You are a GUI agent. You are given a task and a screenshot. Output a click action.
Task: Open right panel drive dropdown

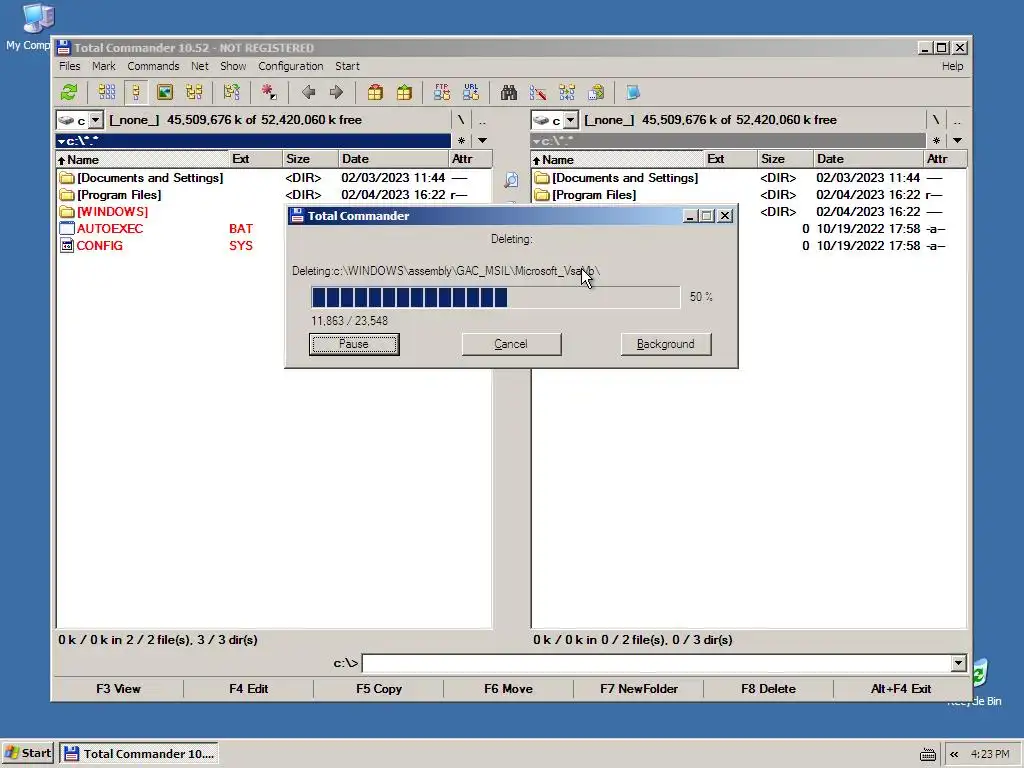point(571,120)
